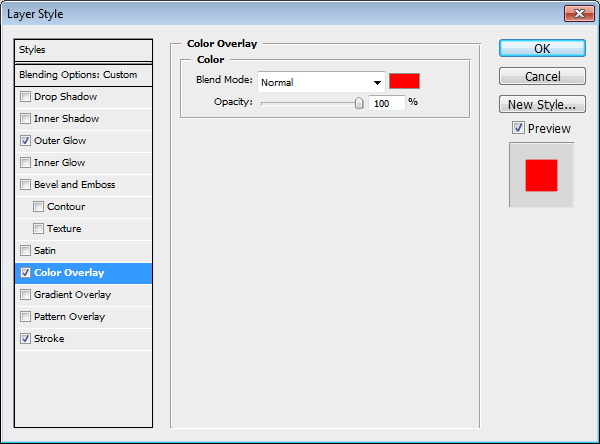Open the Stroke settings label
600x444 pixels.
pos(49,339)
